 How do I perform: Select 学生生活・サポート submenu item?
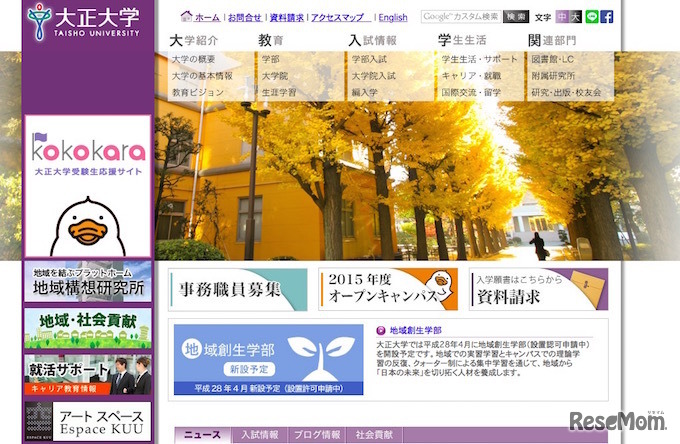coord(480,59)
